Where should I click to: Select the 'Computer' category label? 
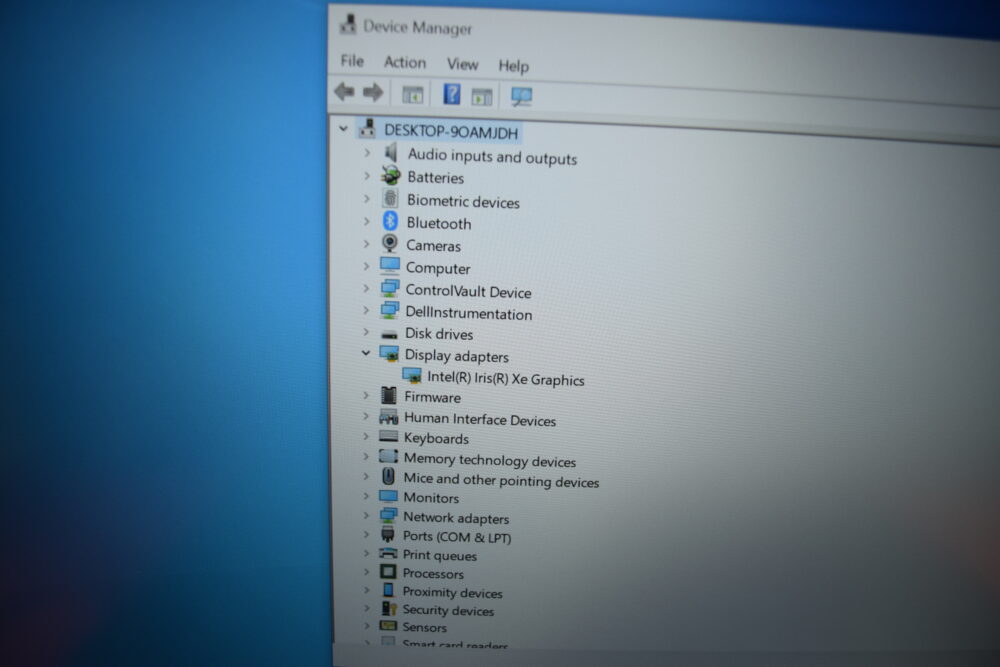click(x=438, y=268)
